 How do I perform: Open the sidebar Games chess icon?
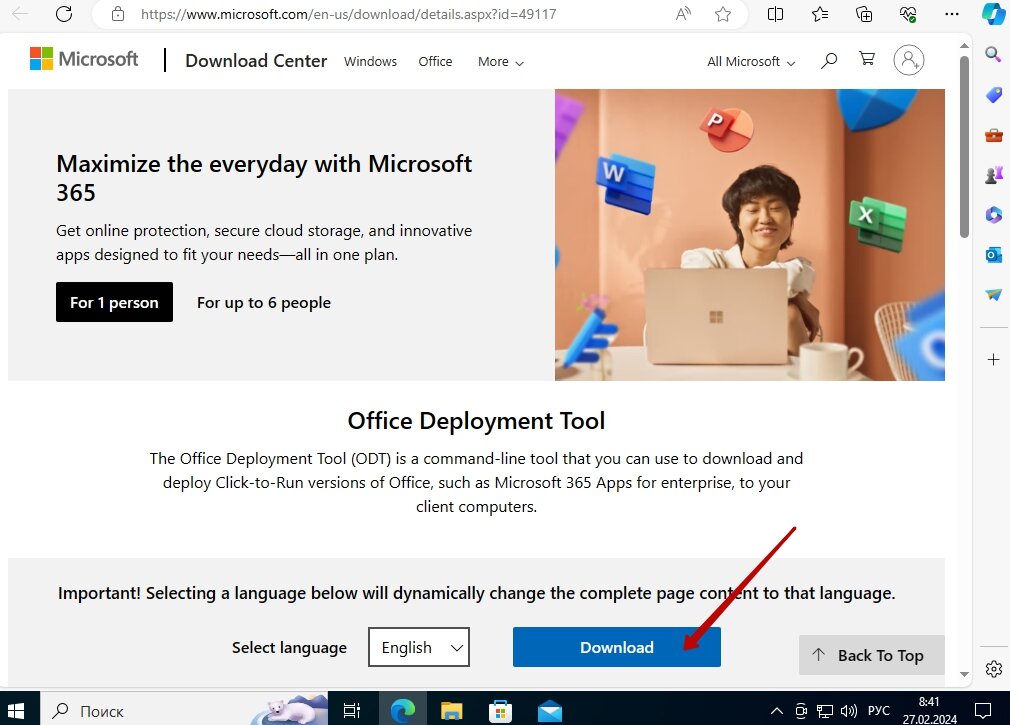(993, 174)
